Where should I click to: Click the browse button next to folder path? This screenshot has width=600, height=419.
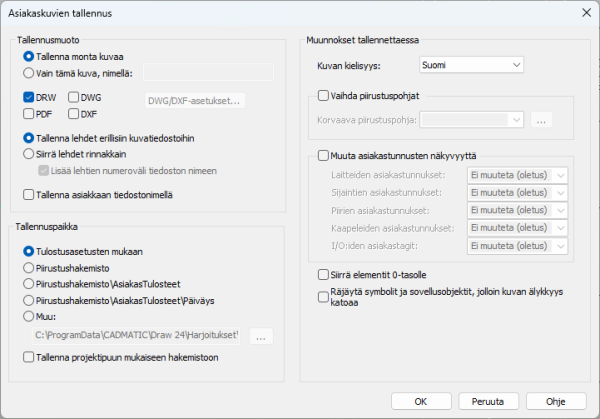(261, 337)
